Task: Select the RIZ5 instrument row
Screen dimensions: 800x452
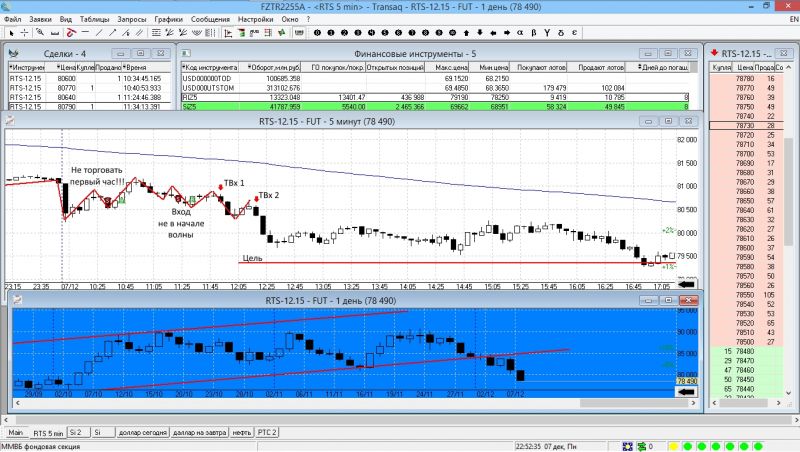Action: [435, 97]
